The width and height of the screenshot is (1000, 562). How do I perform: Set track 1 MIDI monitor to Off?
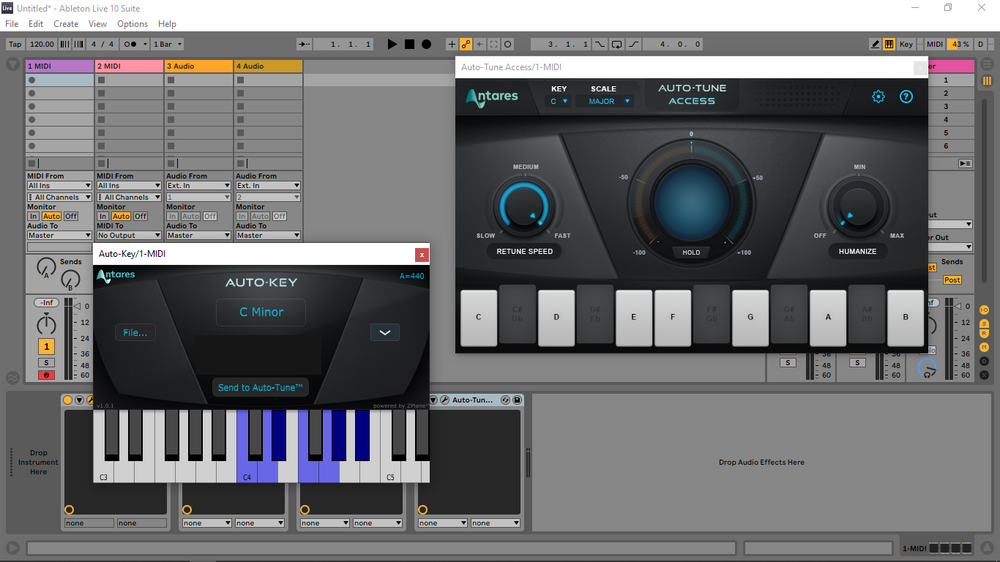point(71,216)
